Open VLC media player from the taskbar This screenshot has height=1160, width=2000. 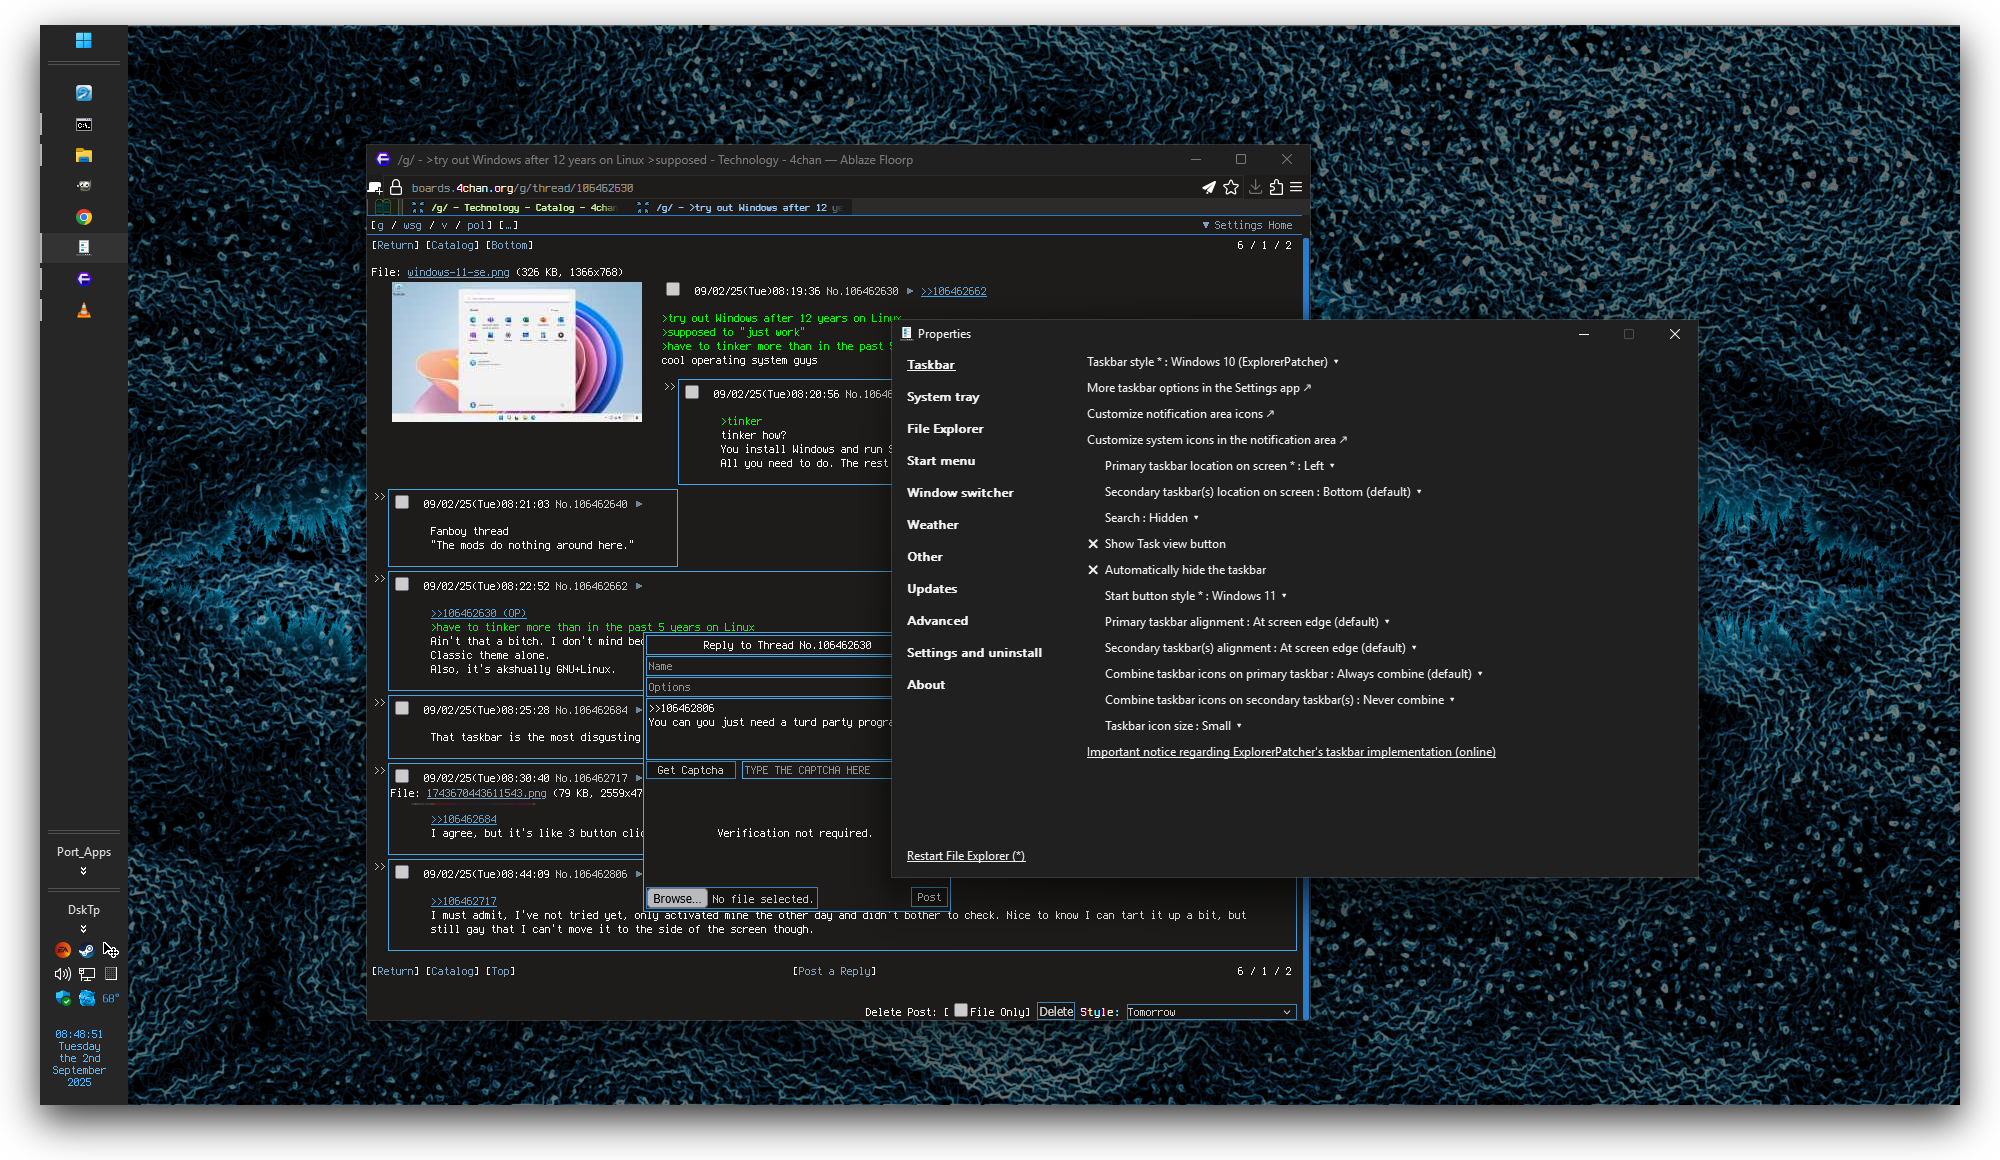coord(84,310)
